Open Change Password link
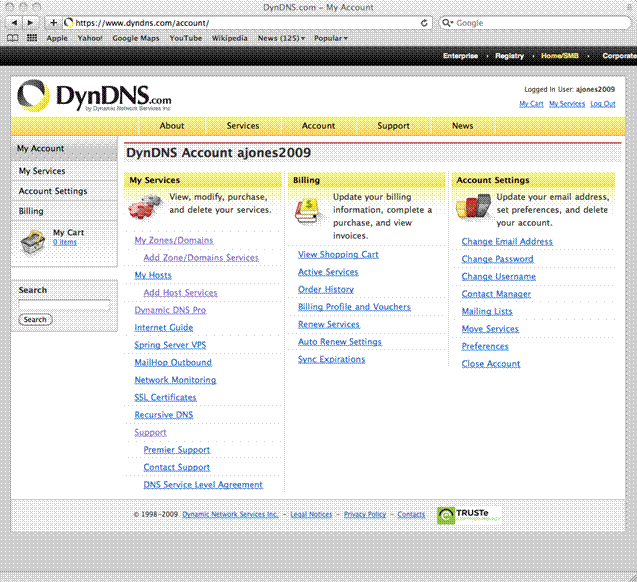The image size is (637, 582). (497, 259)
